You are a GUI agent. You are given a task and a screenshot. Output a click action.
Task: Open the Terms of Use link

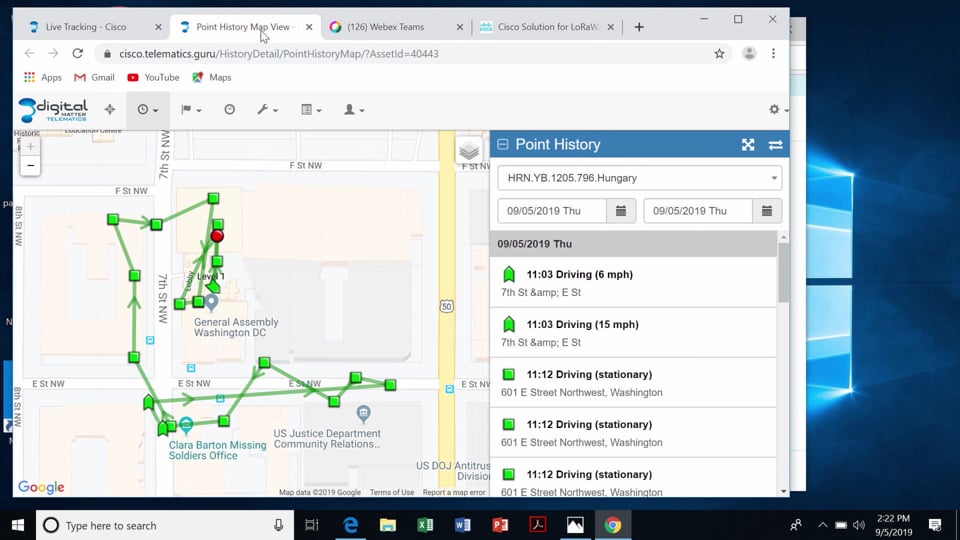[392, 492]
